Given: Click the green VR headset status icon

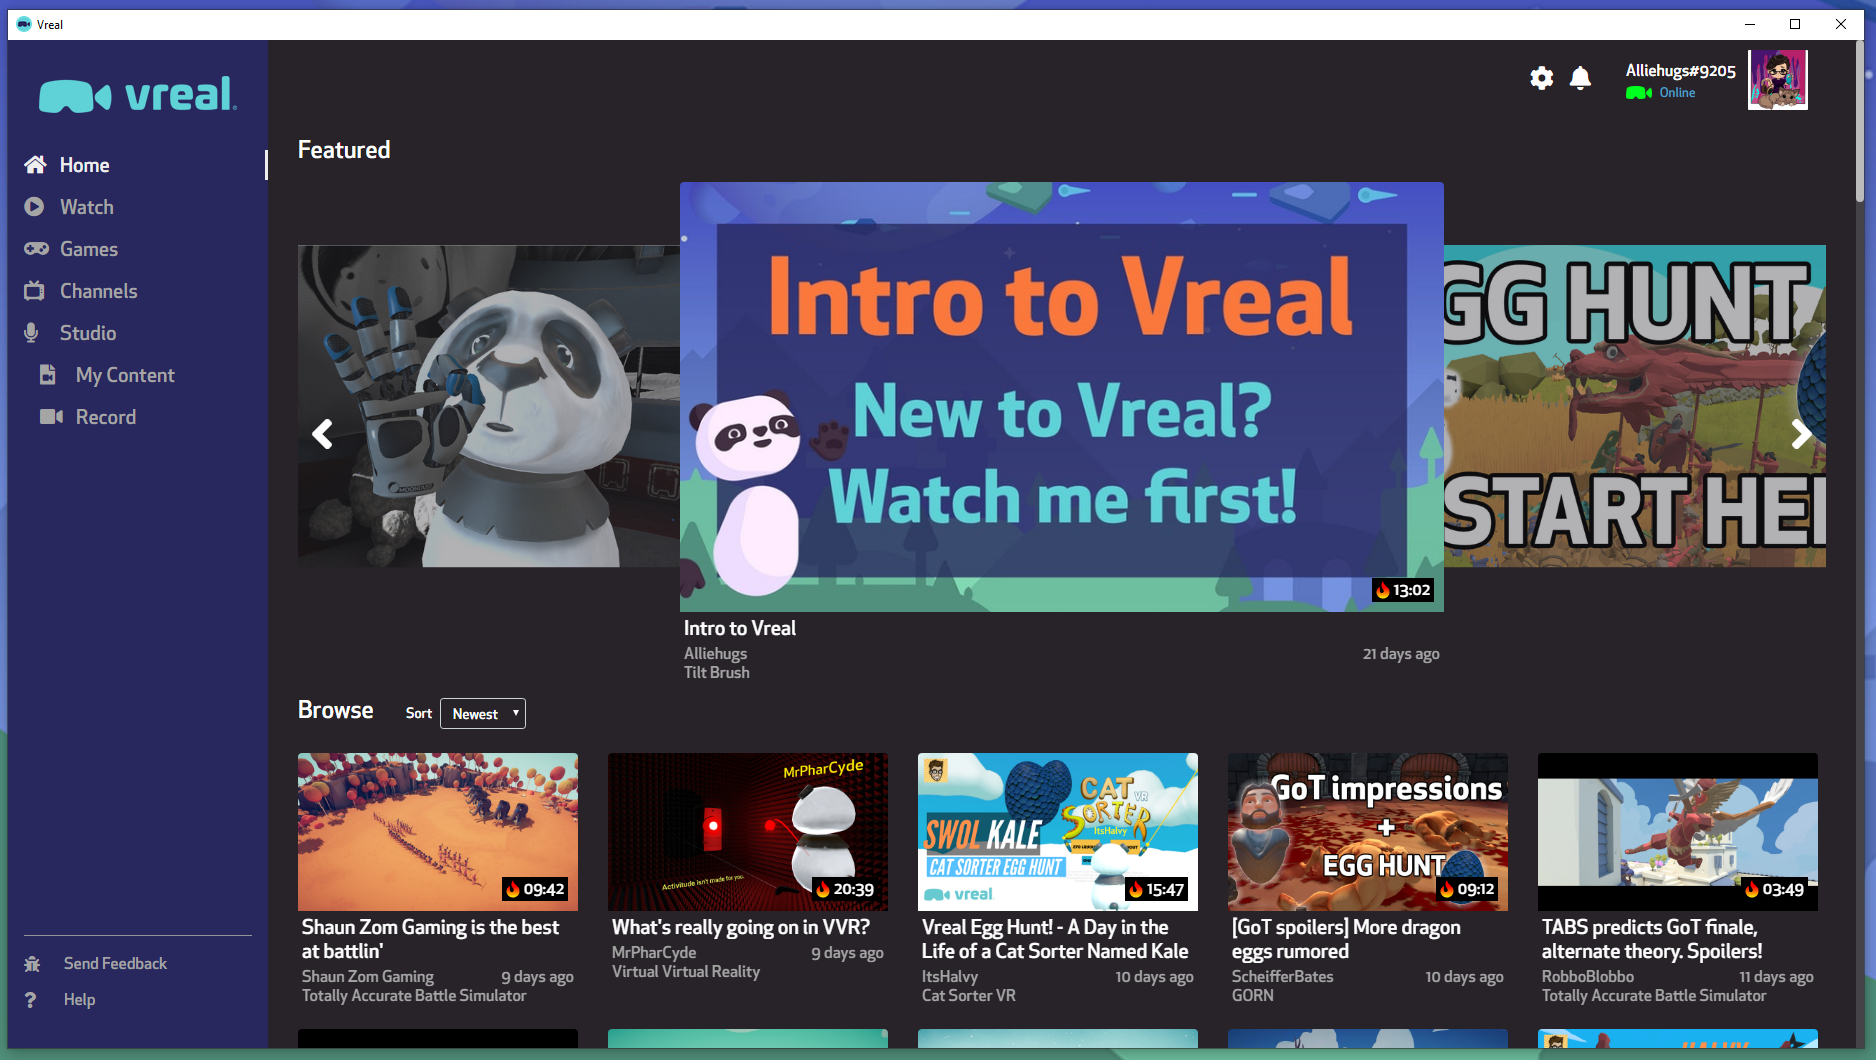Looking at the screenshot, I should click(x=1638, y=93).
